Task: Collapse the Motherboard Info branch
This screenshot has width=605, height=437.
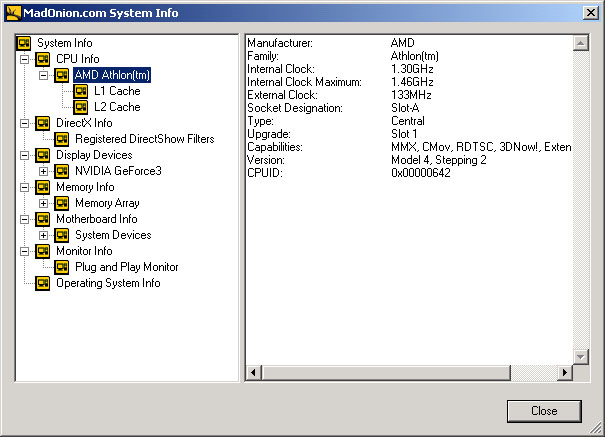Action: point(24,219)
